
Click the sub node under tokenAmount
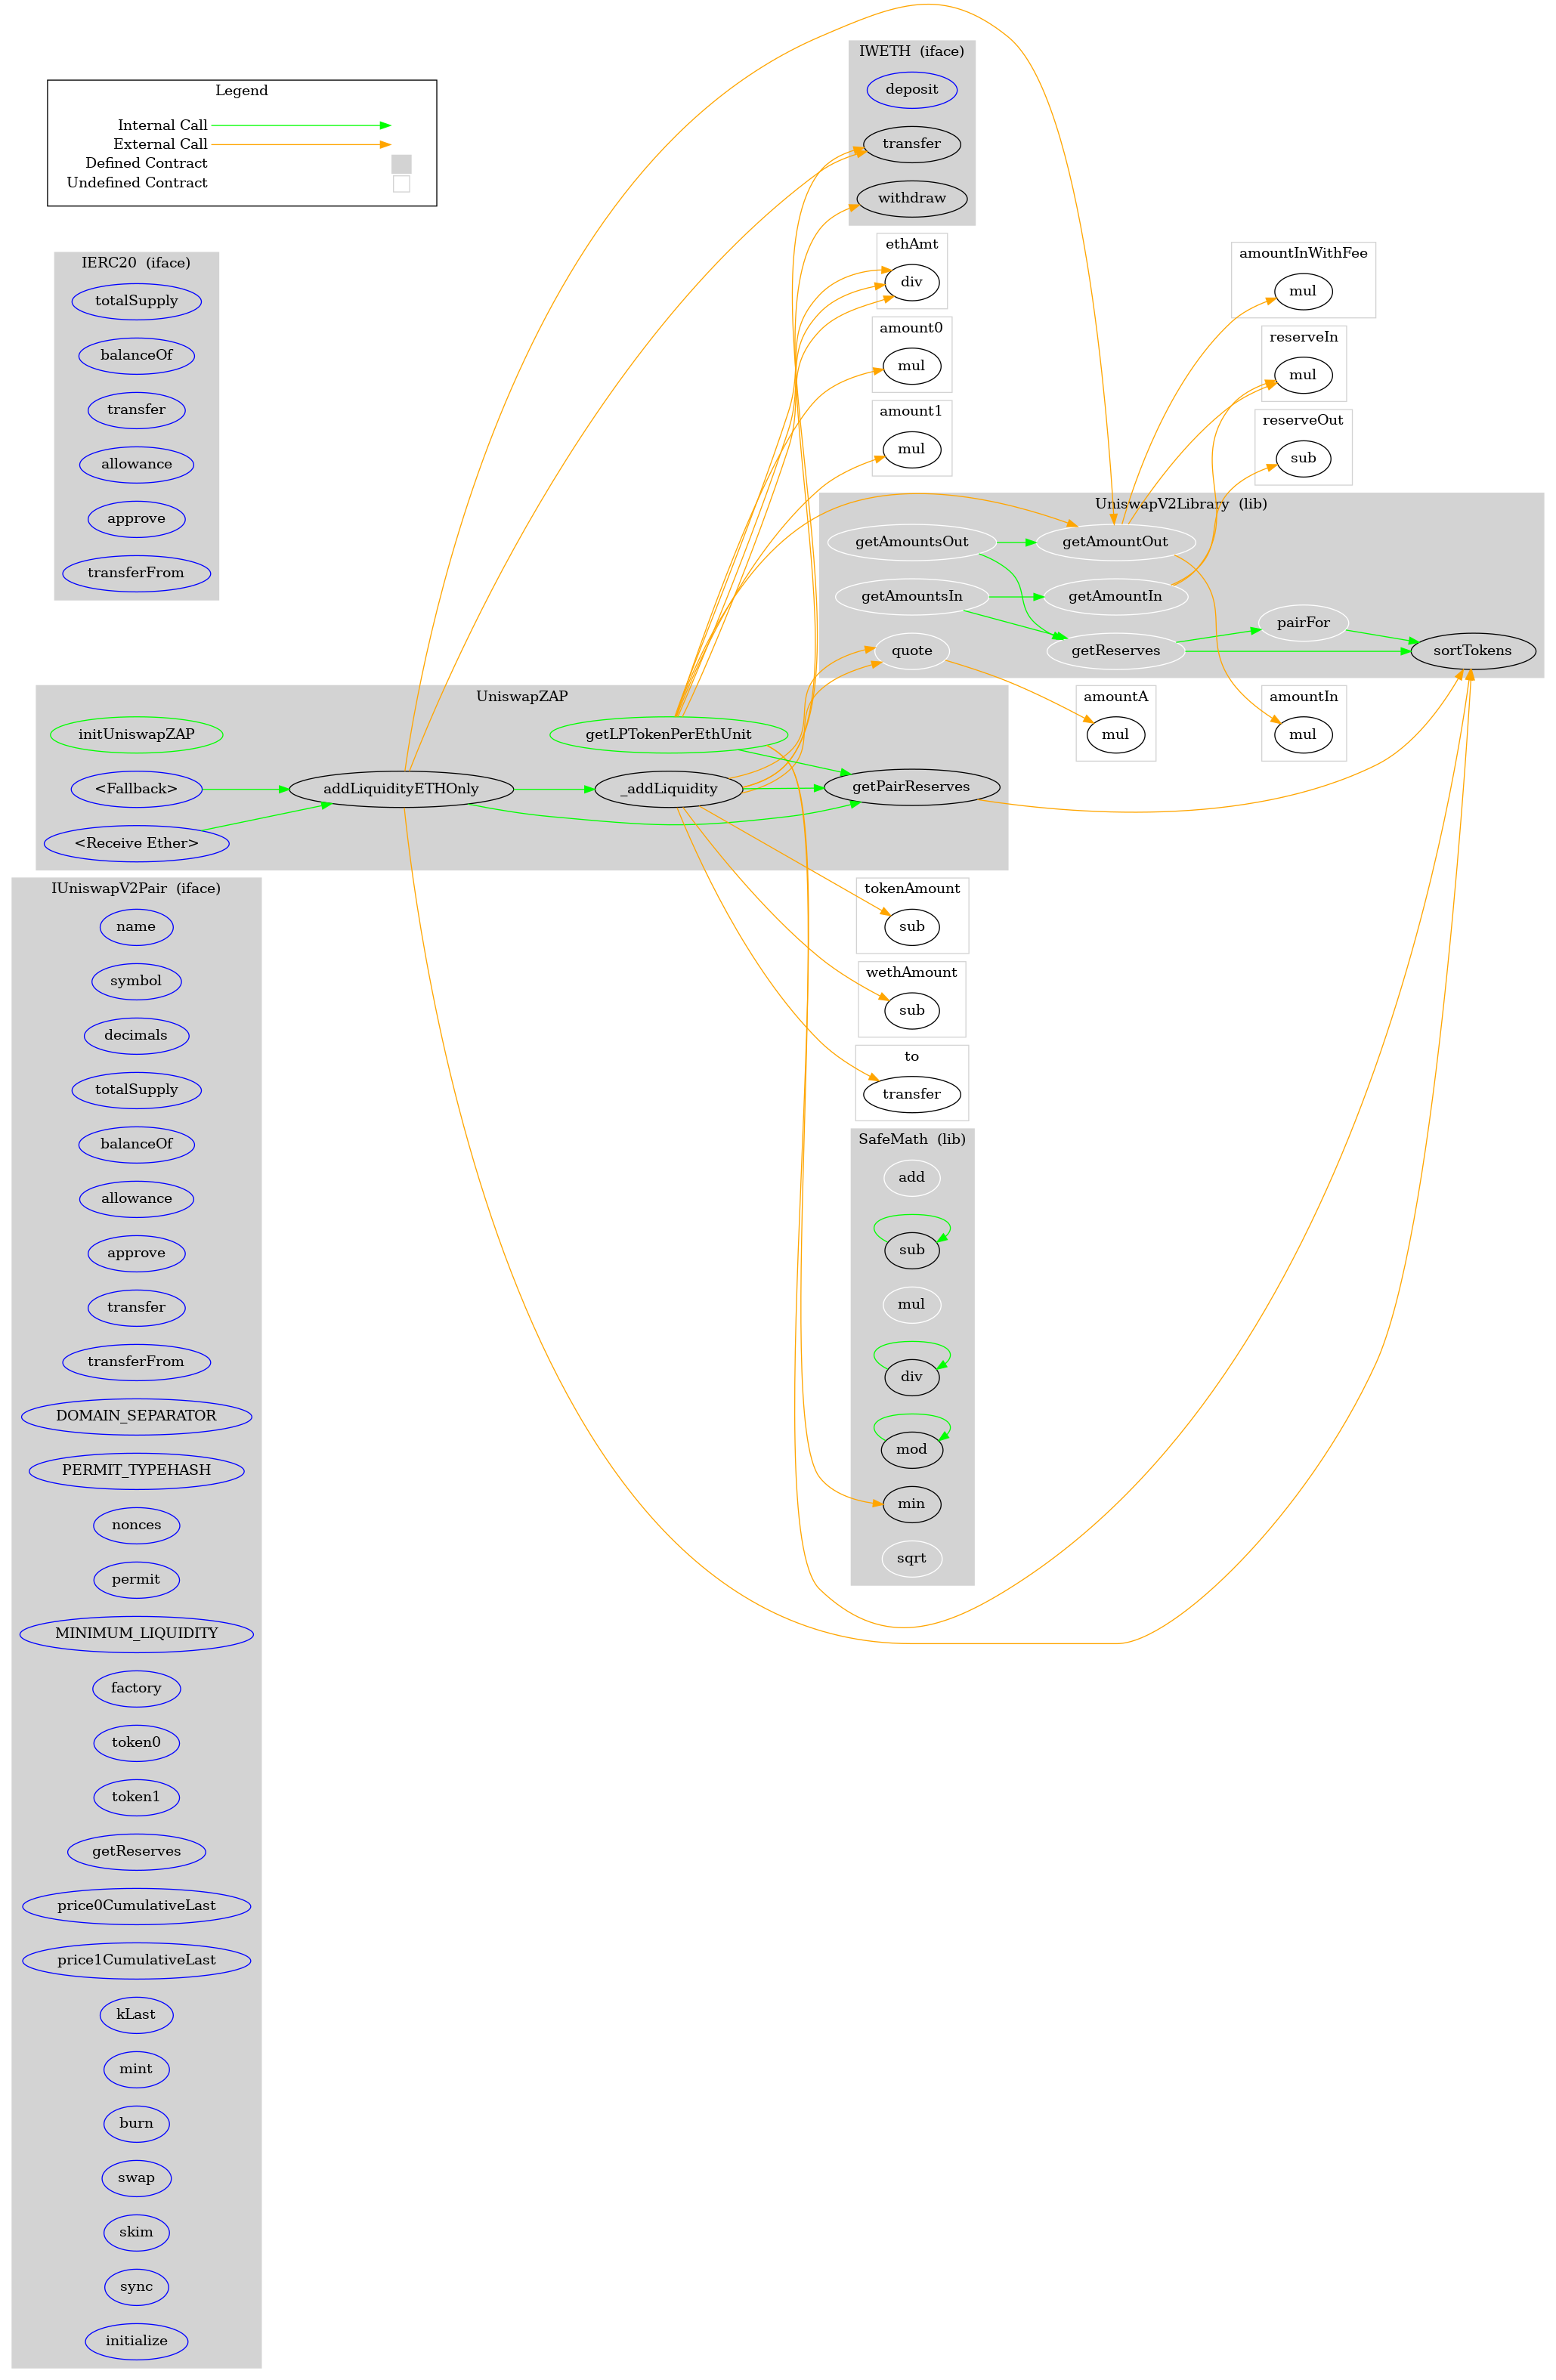pos(912,926)
